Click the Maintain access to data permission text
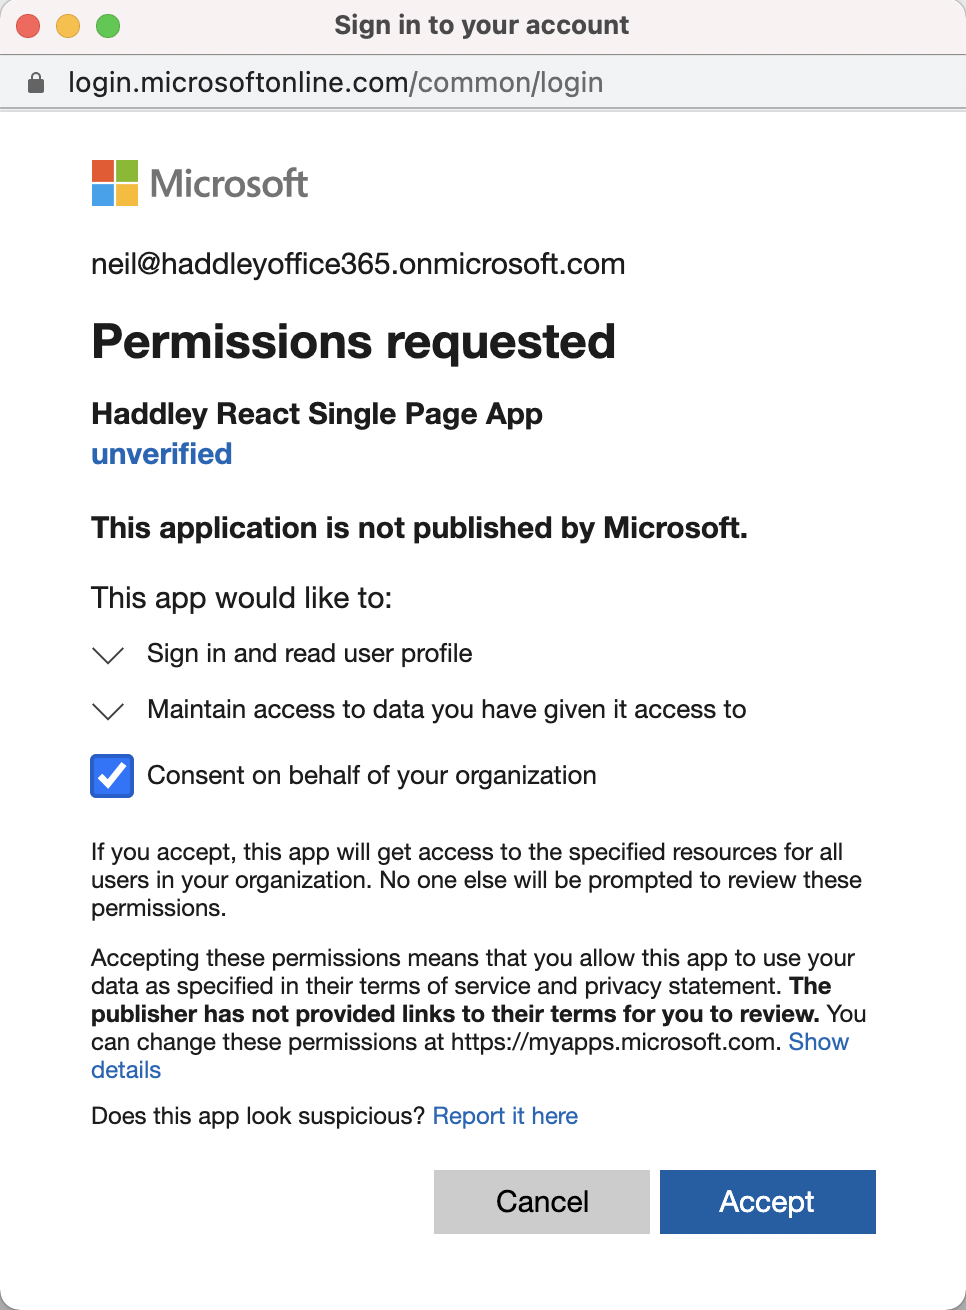Viewport: 966px width, 1310px height. (446, 710)
